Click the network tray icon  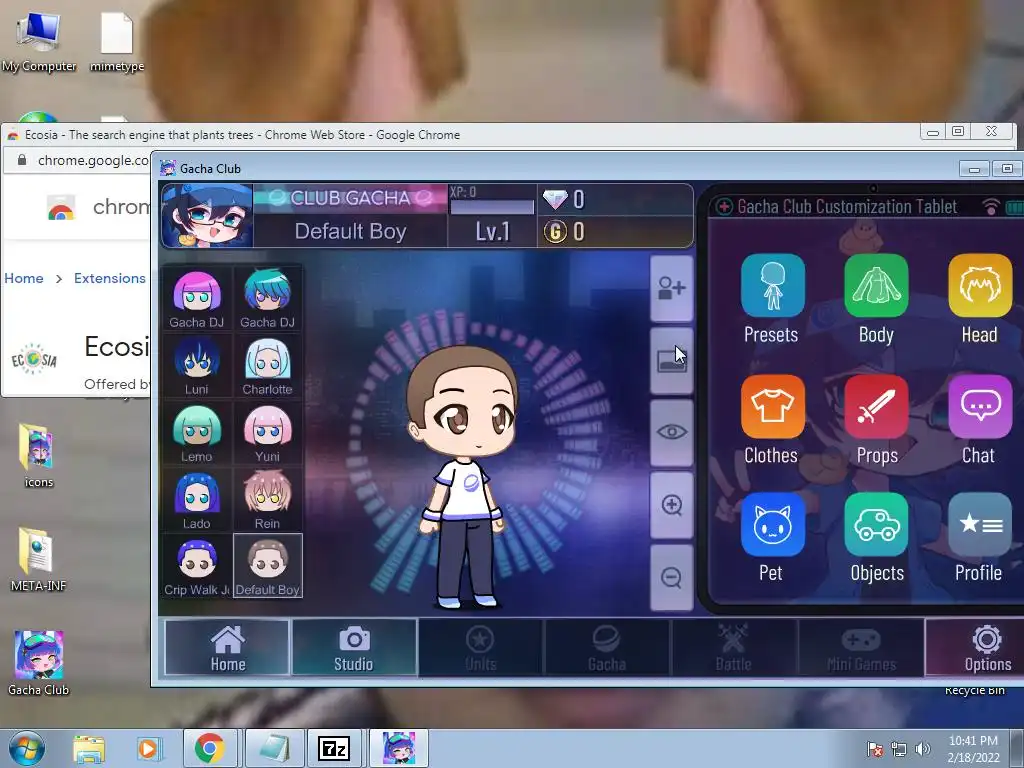899,749
